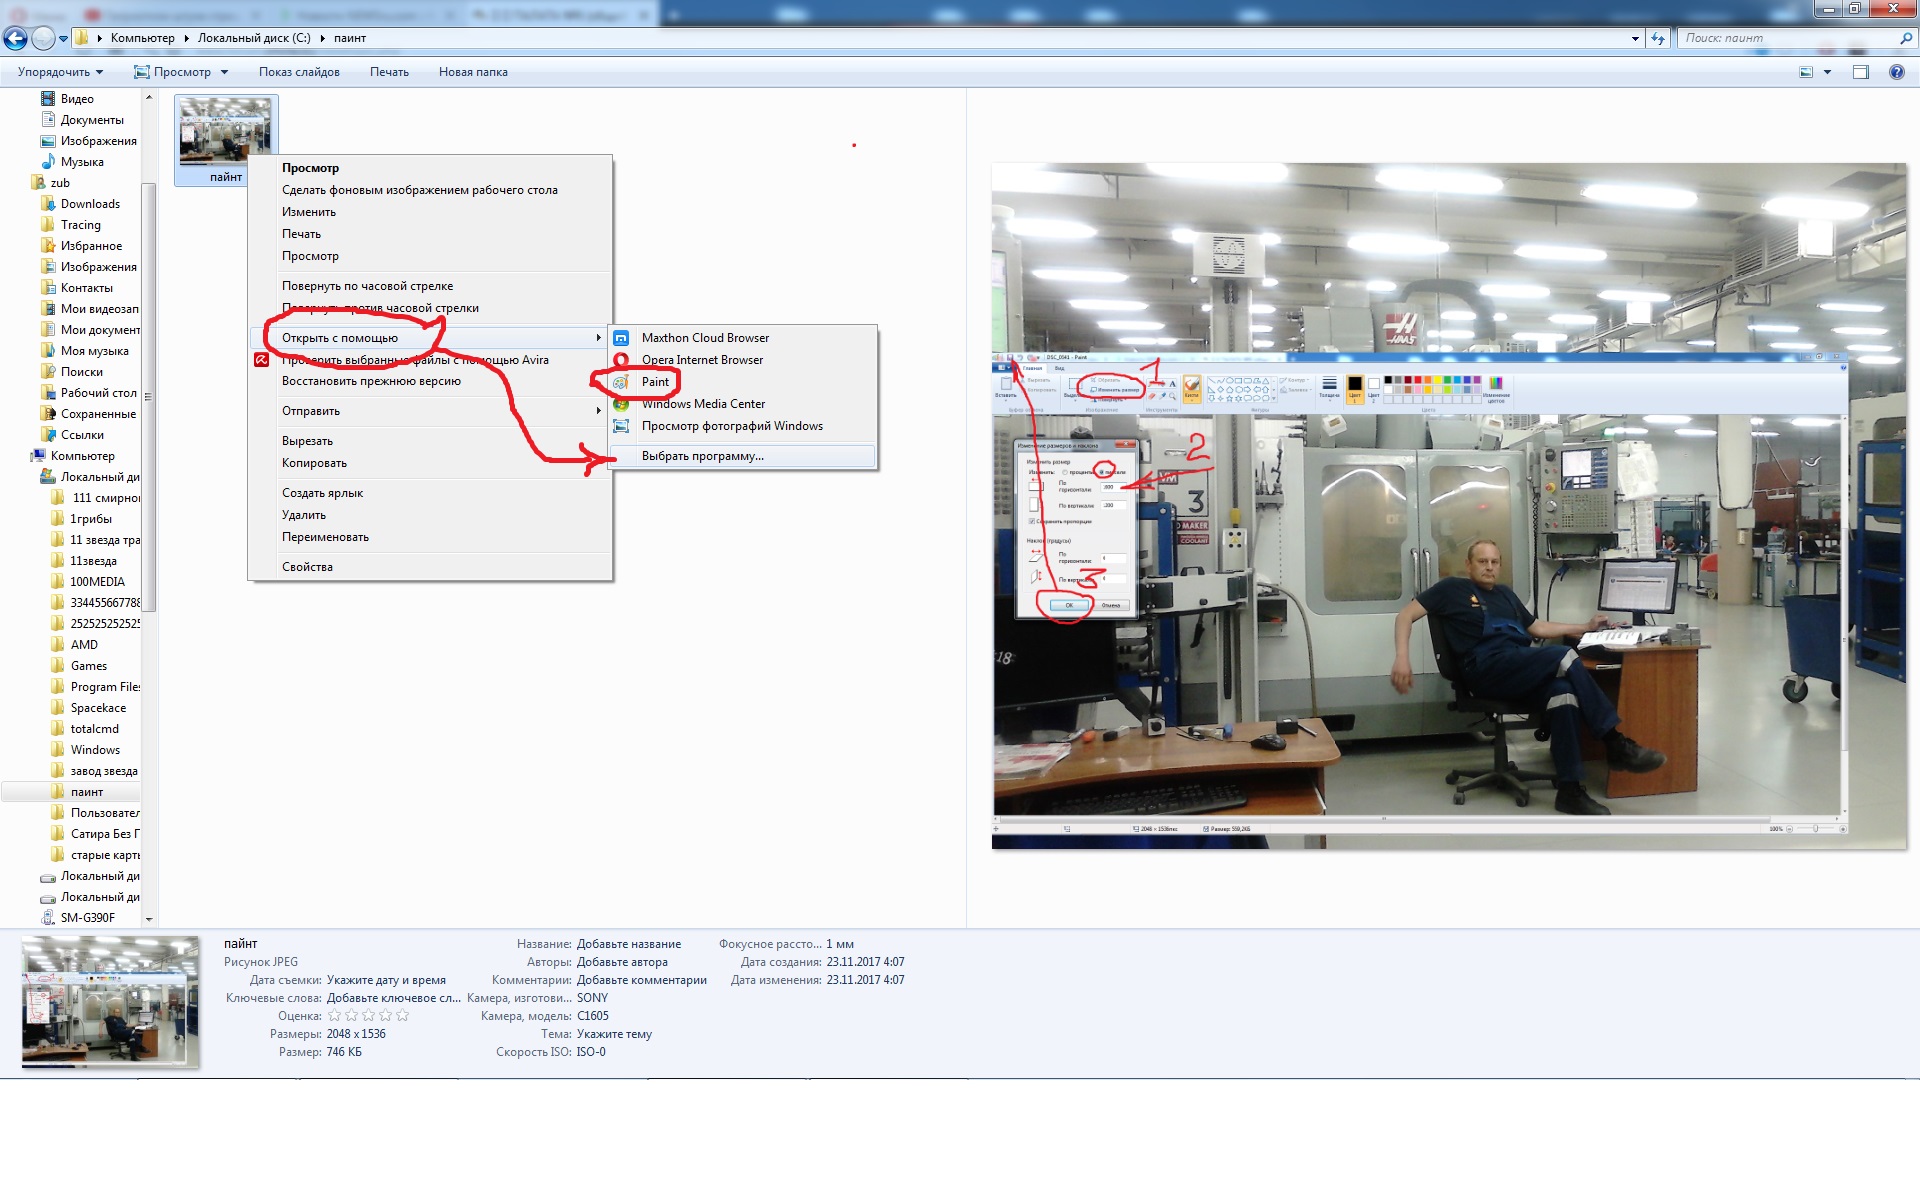1920x1200 pixels.
Task: Choose Выбрать программу... menu item
Action: point(702,456)
